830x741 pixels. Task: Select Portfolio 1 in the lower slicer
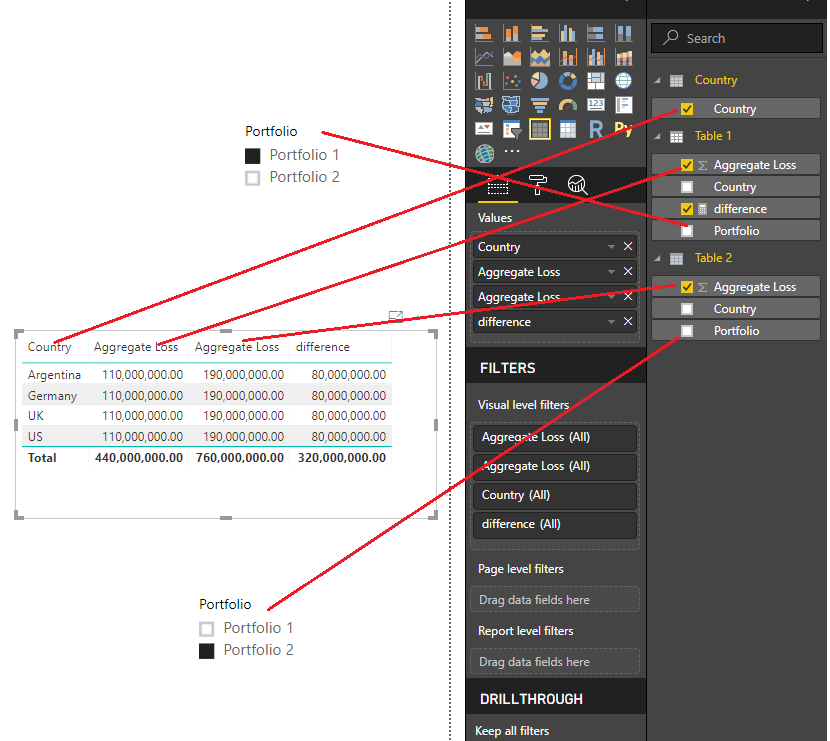point(206,629)
